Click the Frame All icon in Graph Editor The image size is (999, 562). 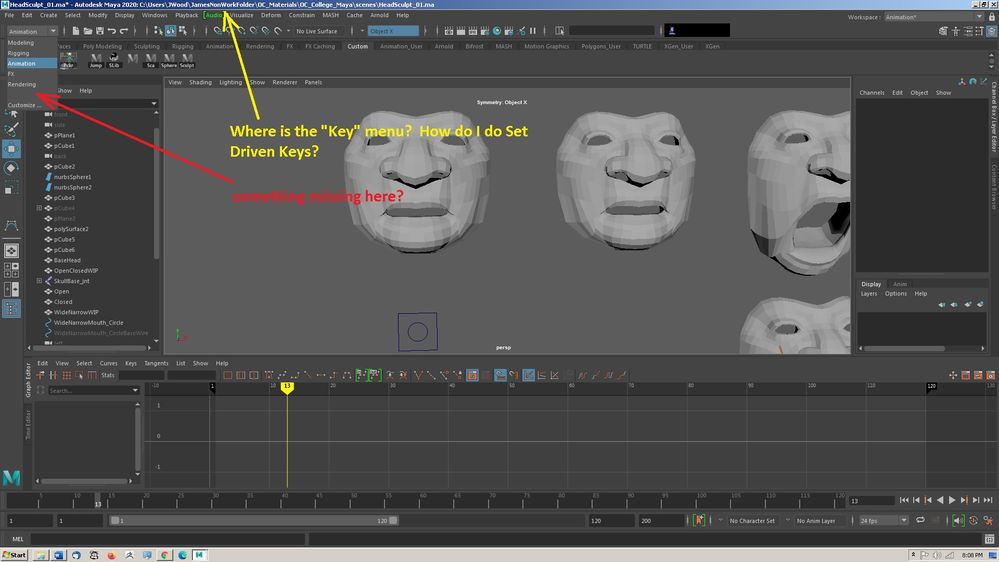tap(227, 375)
